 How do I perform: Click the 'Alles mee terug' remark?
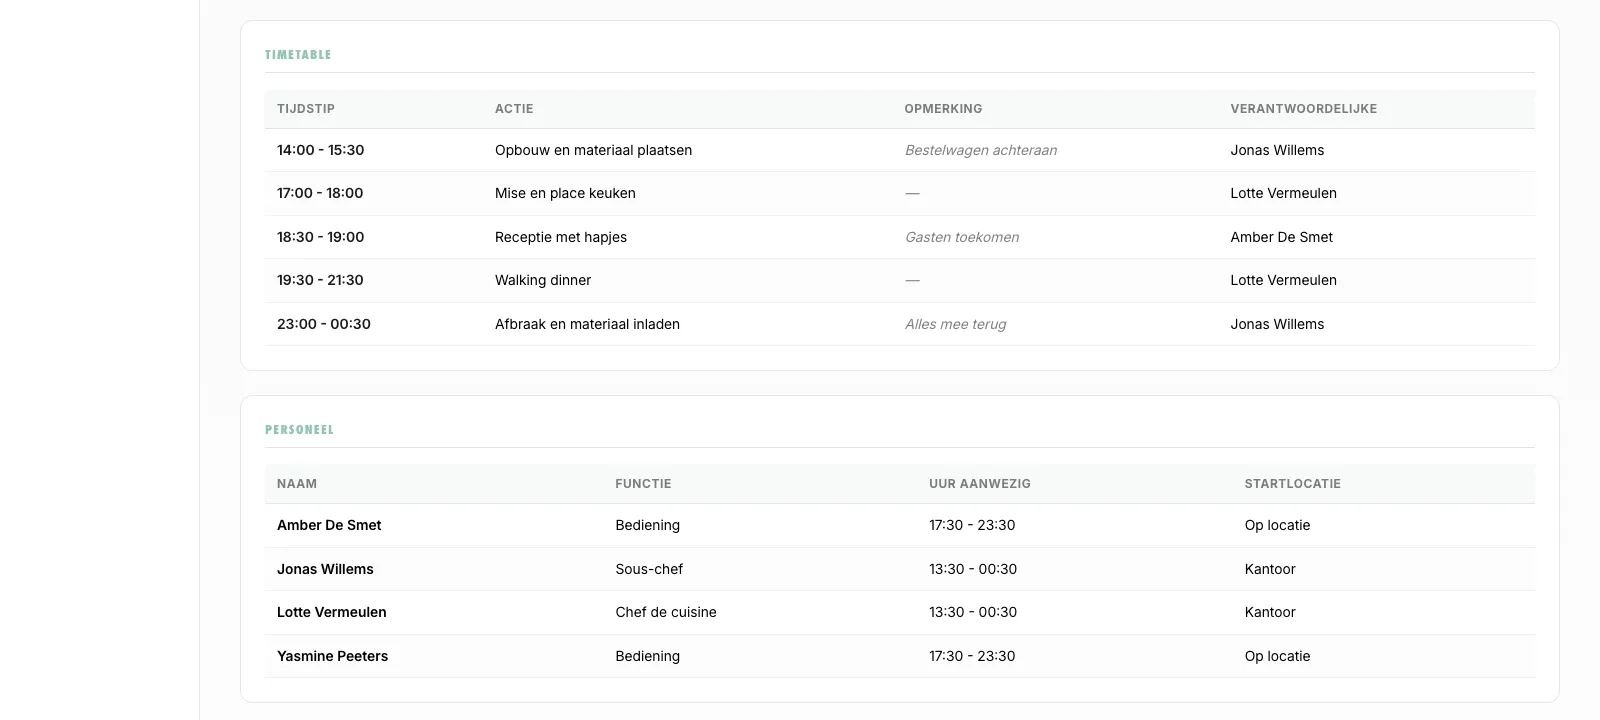click(955, 324)
